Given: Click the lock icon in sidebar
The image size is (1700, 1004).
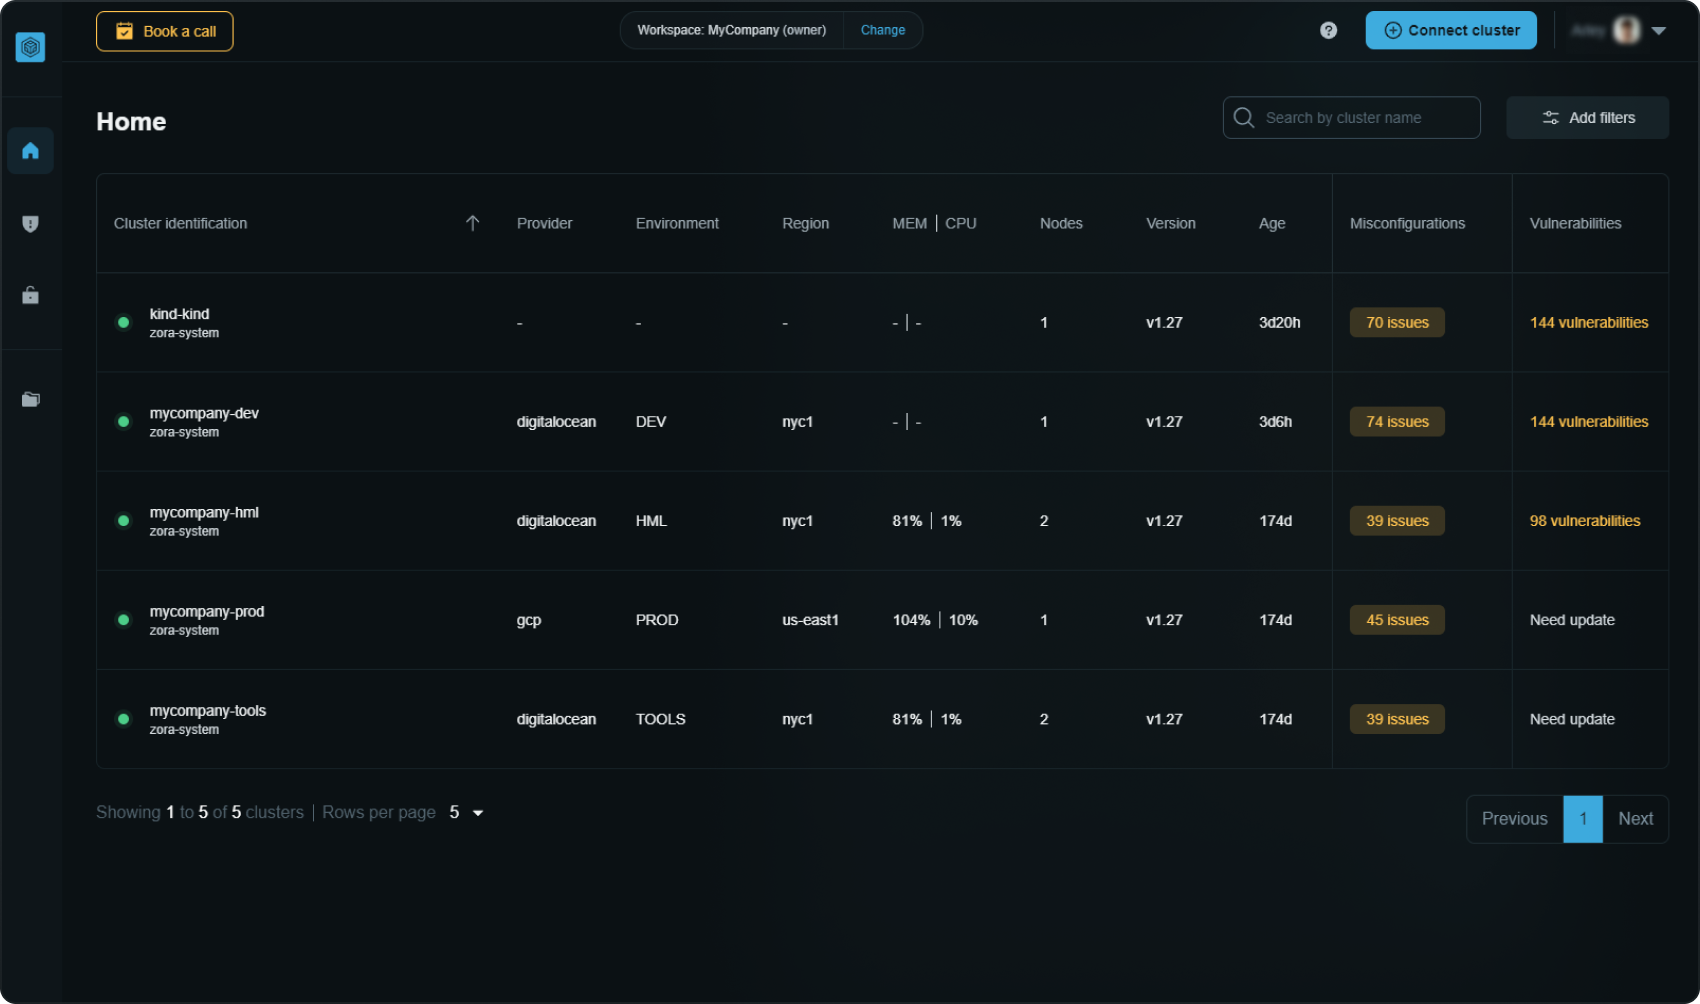Looking at the screenshot, I should [30, 295].
